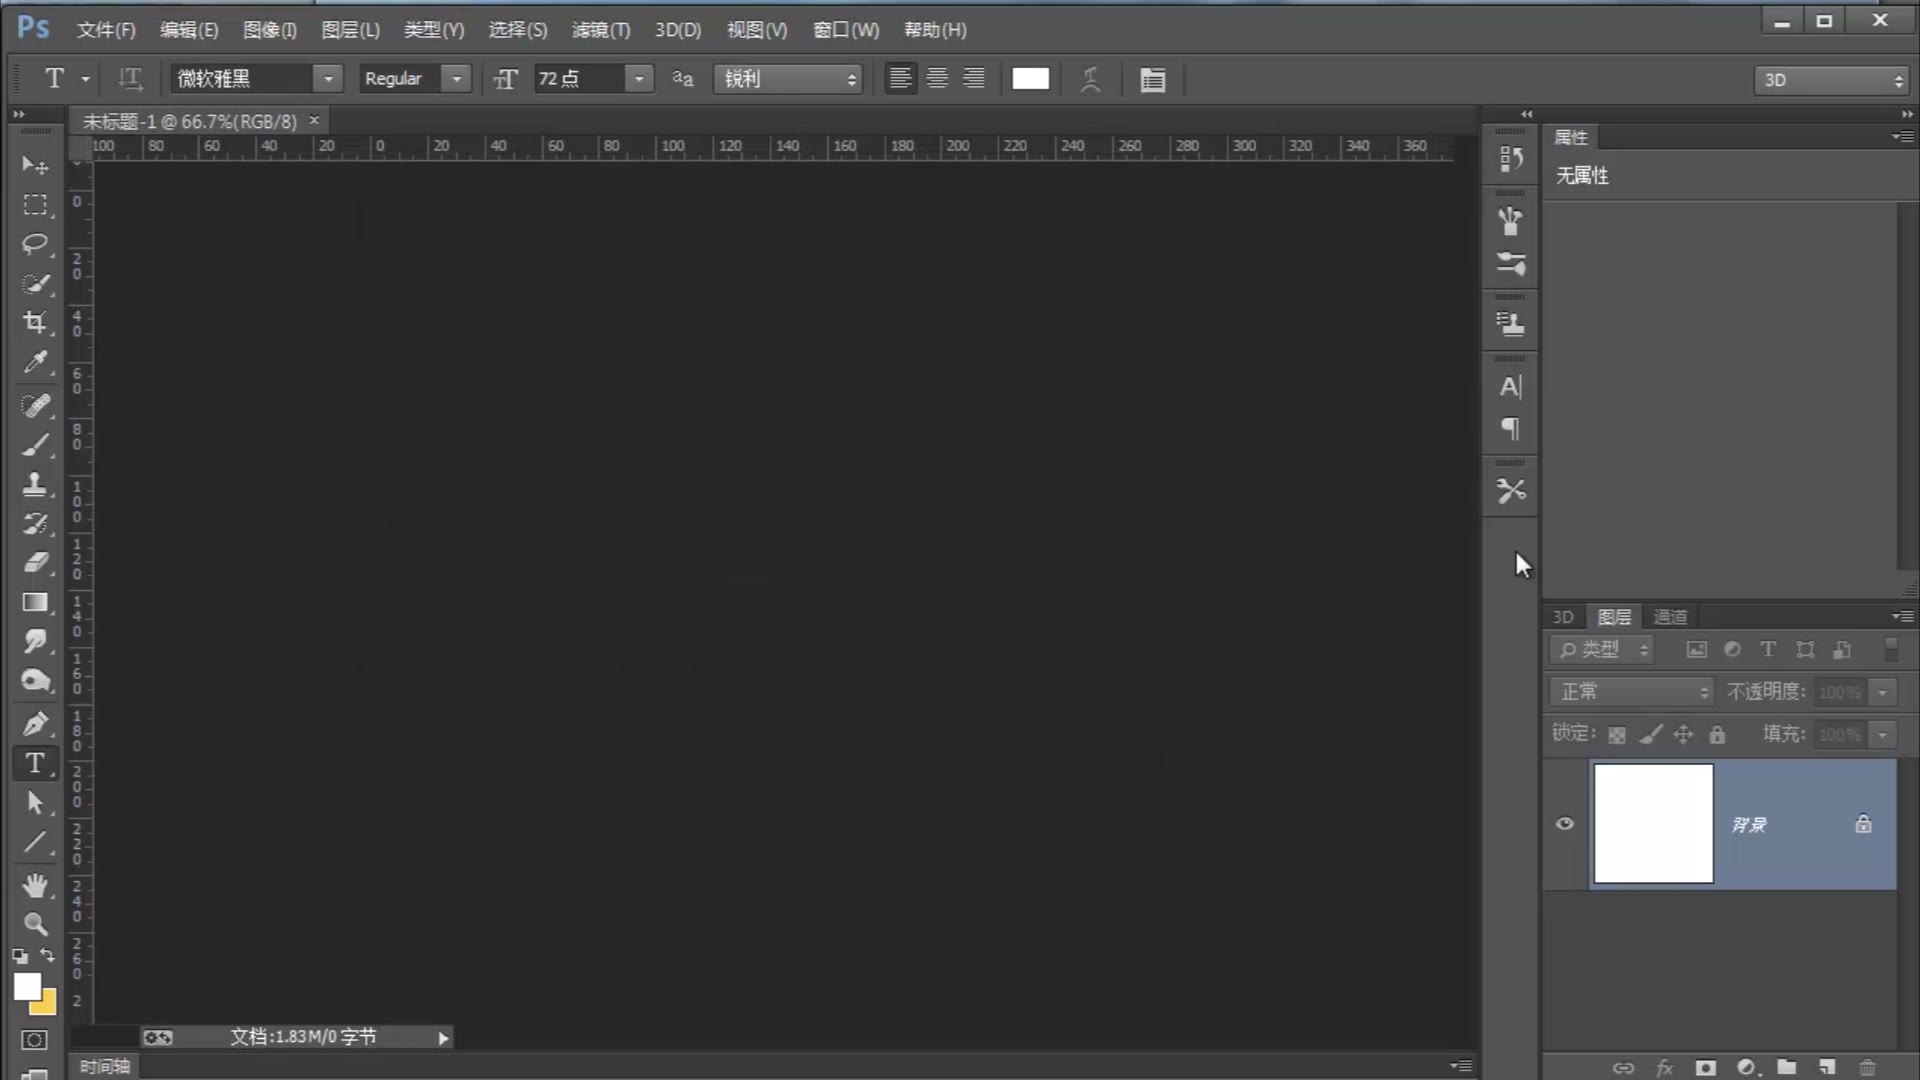Image resolution: width=1920 pixels, height=1080 pixels.
Task: Open the 3D workspace switcher dropdown
Action: (x=1831, y=80)
